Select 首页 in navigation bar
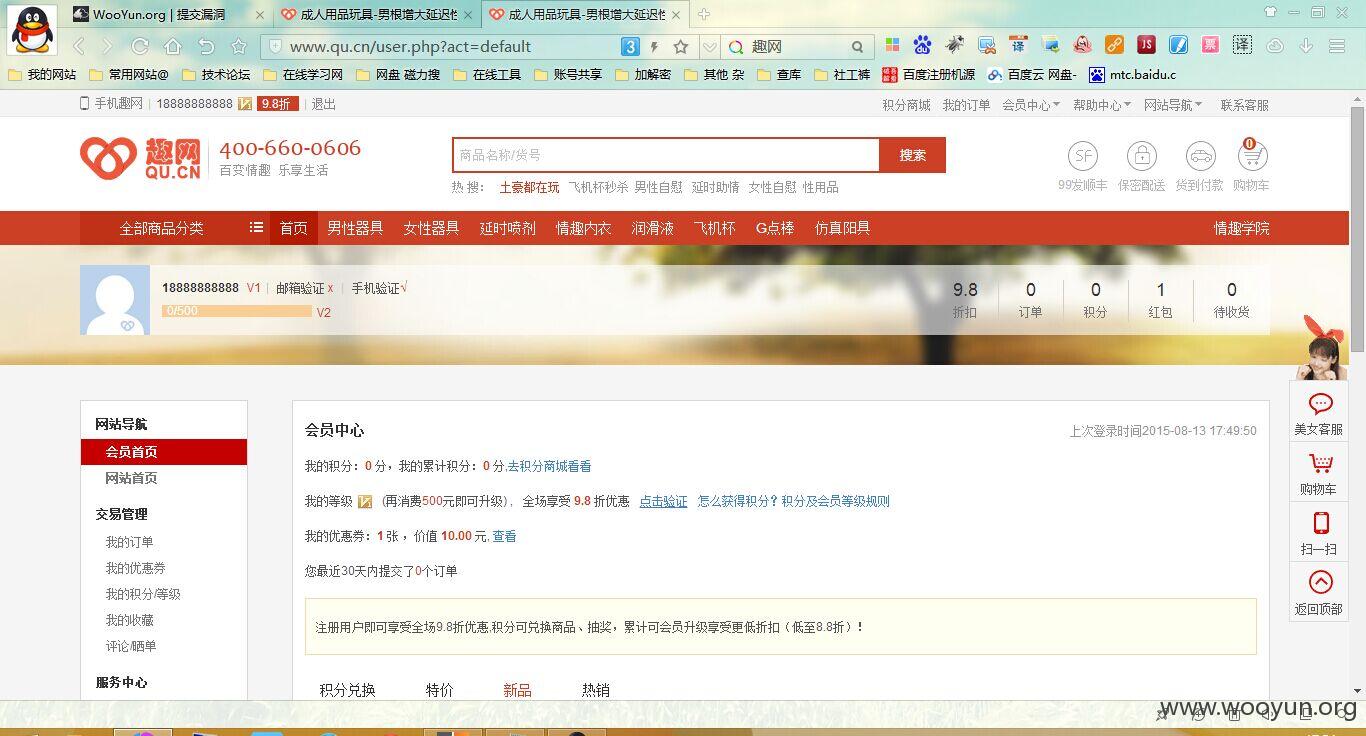1366x736 pixels. (x=293, y=228)
